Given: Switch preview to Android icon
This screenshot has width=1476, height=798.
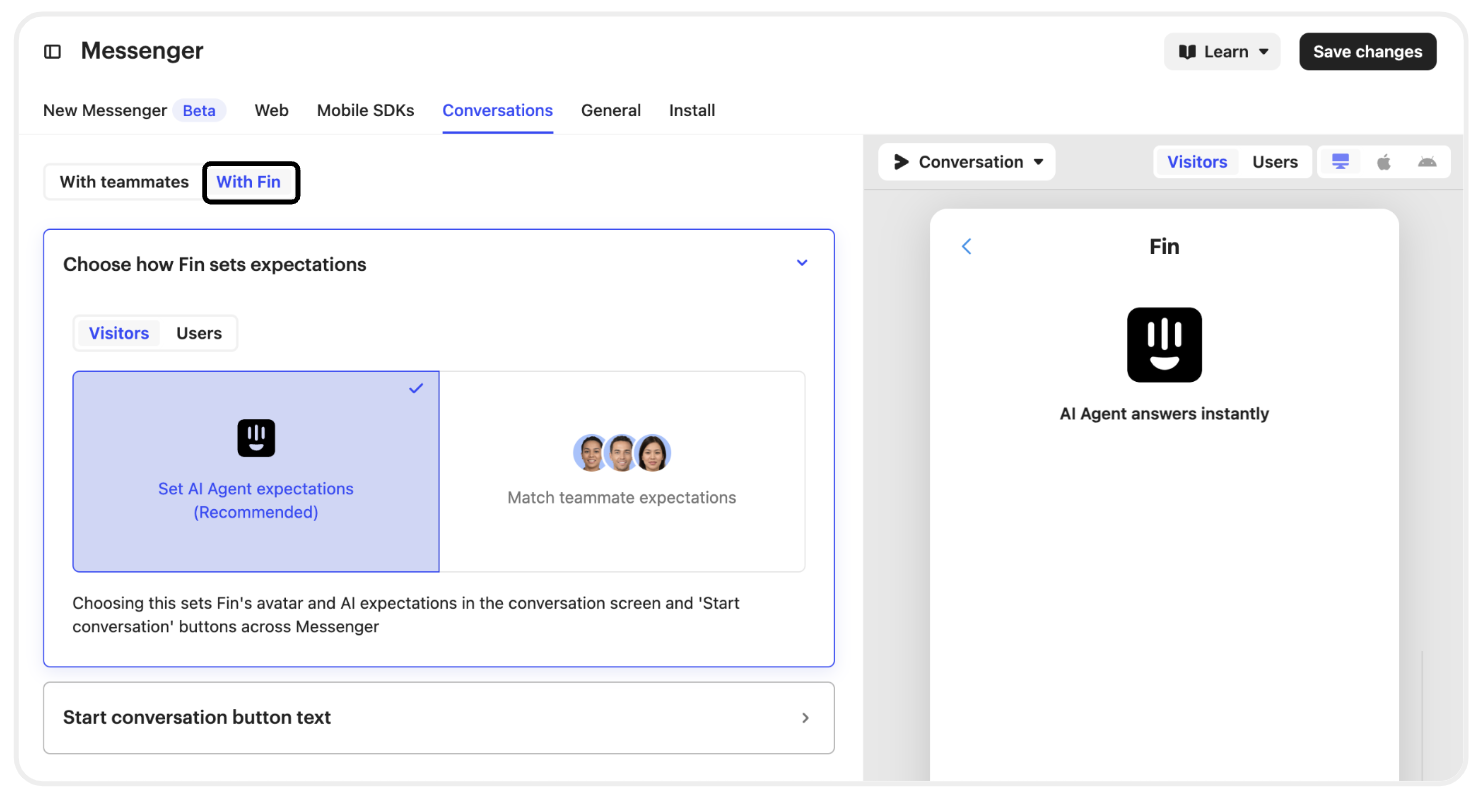Looking at the screenshot, I should pyautogui.click(x=1427, y=162).
